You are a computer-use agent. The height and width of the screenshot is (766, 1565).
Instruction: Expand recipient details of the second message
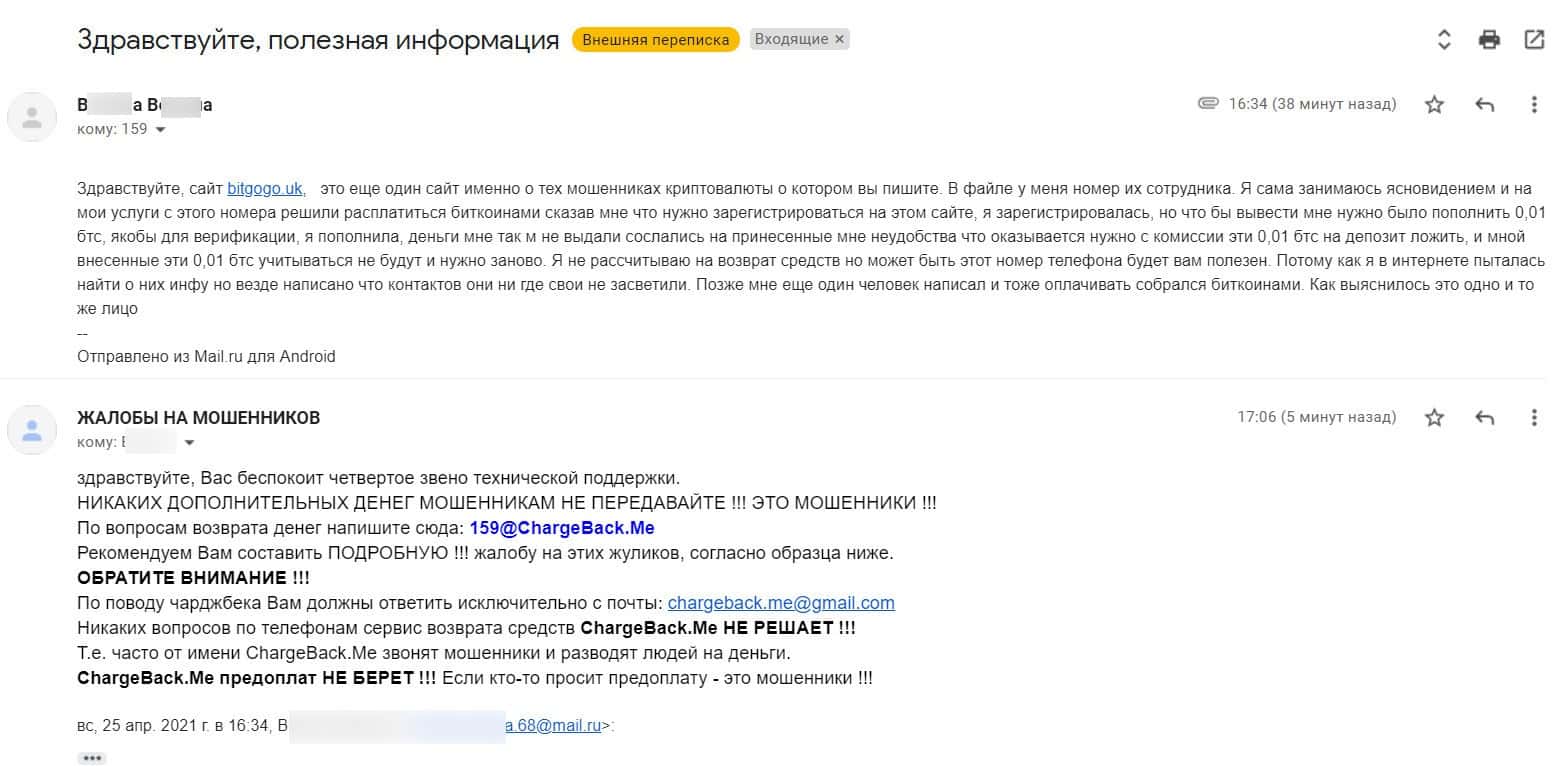pos(189,443)
